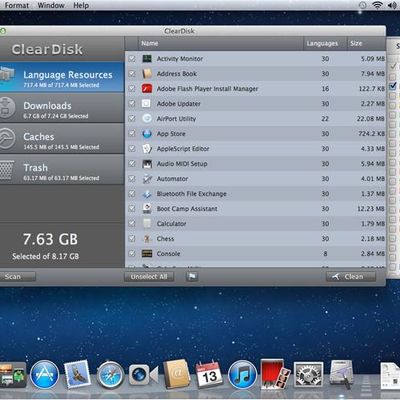The width and height of the screenshot is (400, 400).
Task: Click the Calculator row icon
Action: (147, 224)
